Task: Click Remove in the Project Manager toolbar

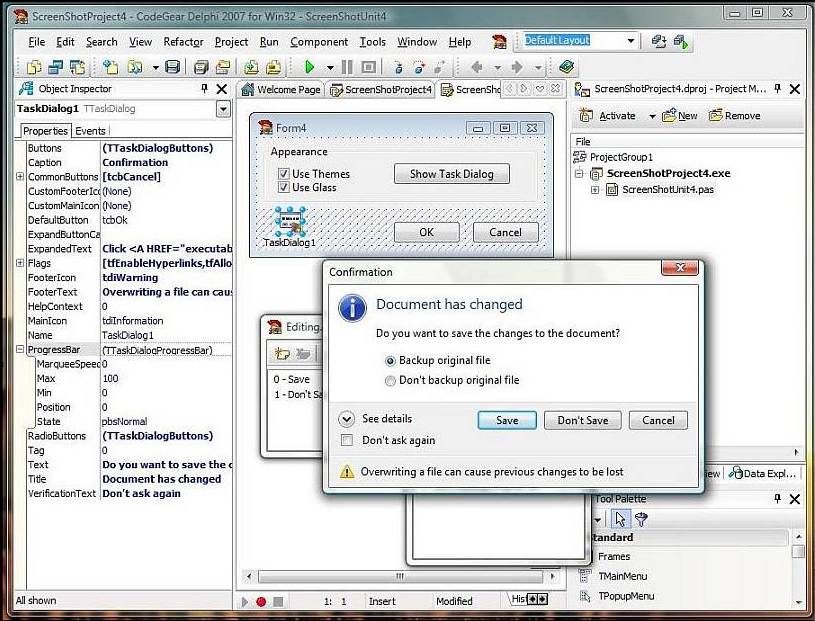Action: (735, 116)
